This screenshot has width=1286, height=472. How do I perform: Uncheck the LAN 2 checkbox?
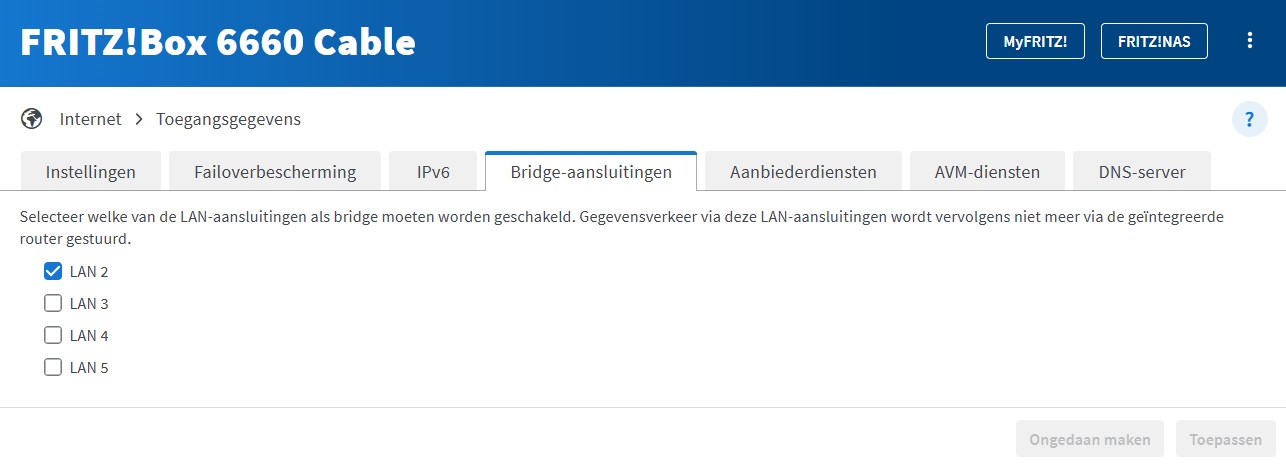coord(53,271)
